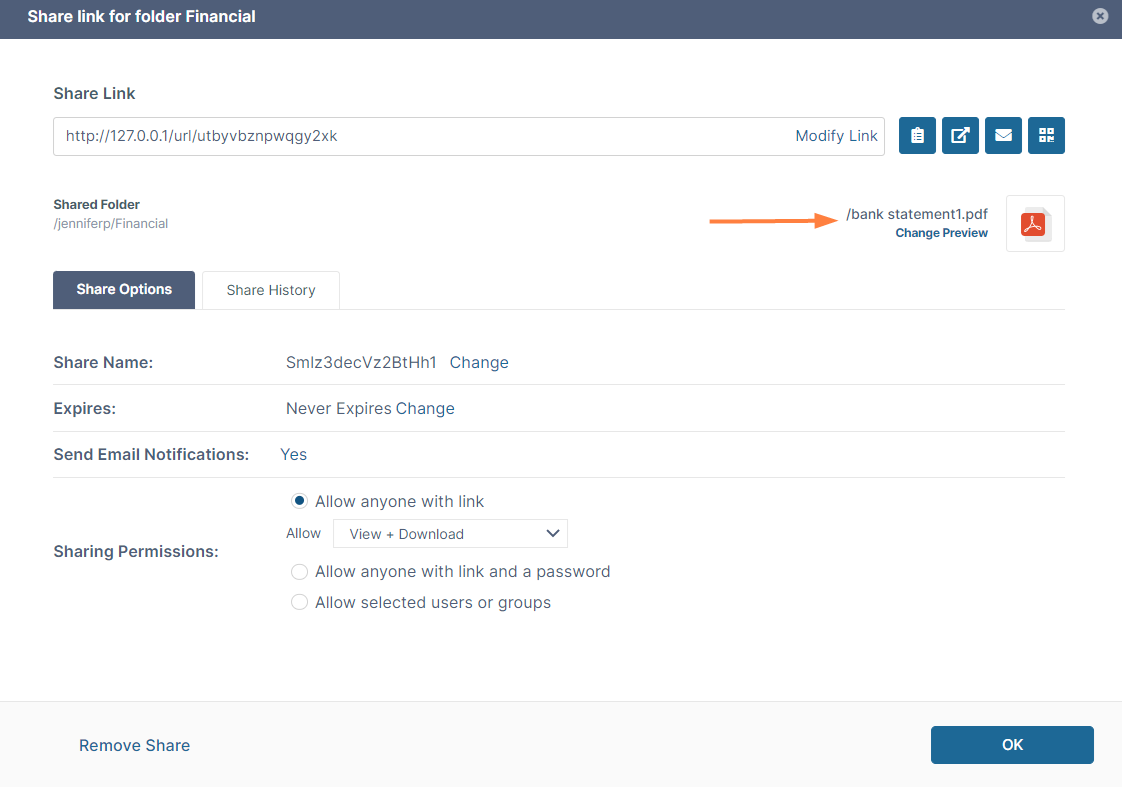Viewport: 1122px width, 787px height.
Task: Change the share name
Action: pyautogui.click(x=479, y=363)
